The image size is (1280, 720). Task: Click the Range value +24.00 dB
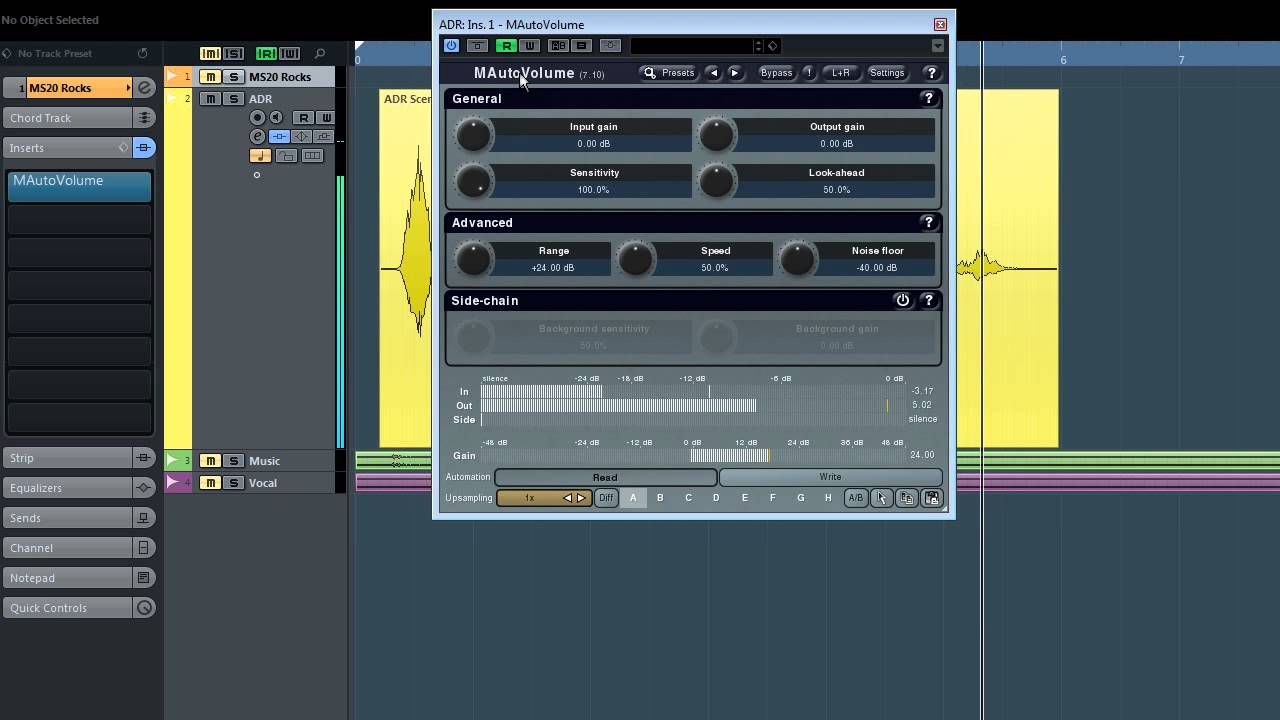(553, 268)
